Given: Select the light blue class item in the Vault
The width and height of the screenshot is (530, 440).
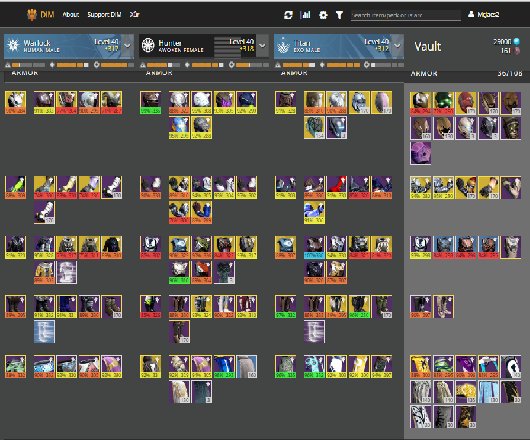Looking at the screenshot, I should 488,391.
